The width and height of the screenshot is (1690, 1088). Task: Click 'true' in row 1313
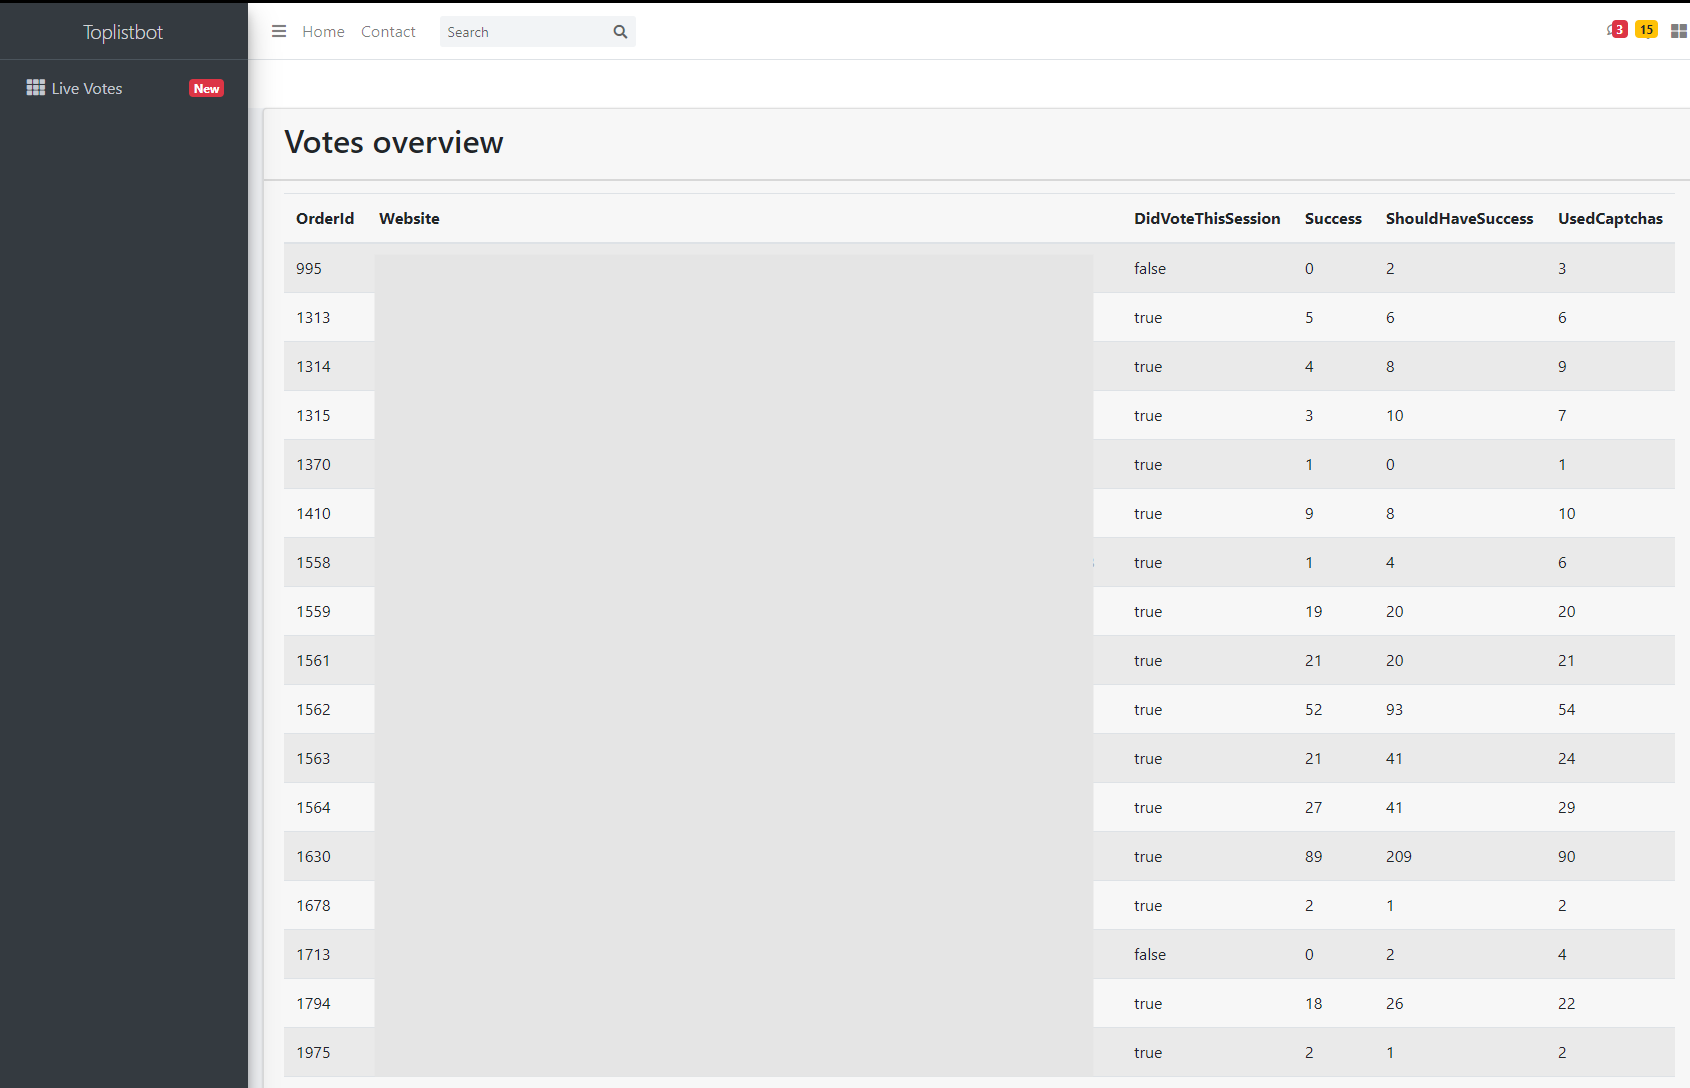1148,318
